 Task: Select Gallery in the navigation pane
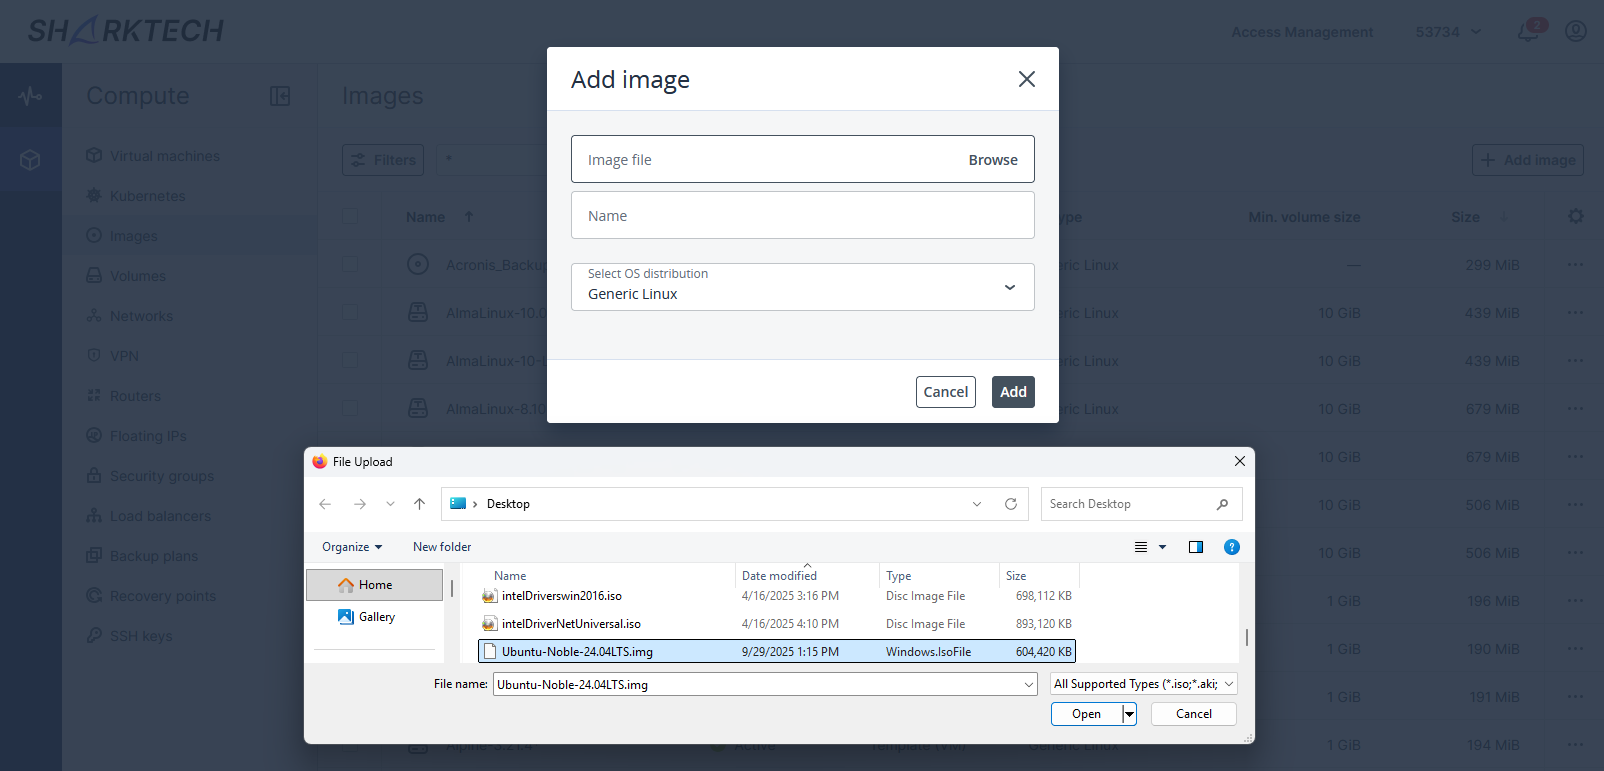(376, 617)
